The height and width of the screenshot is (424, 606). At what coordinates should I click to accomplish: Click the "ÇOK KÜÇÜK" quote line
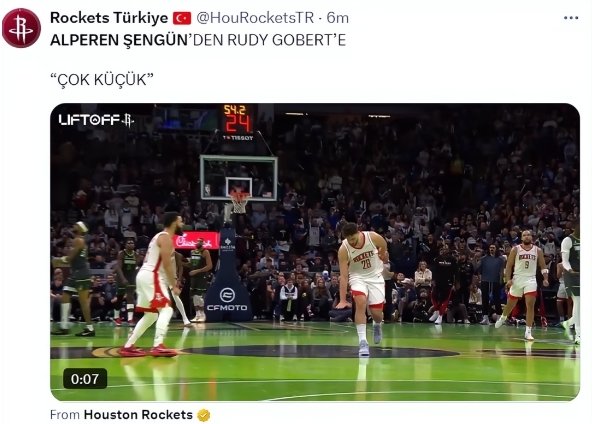click(x=102, y=80)
